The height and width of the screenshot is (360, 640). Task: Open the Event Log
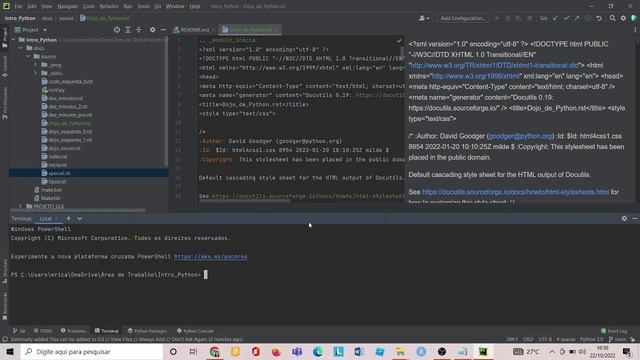tap(614, 331)
